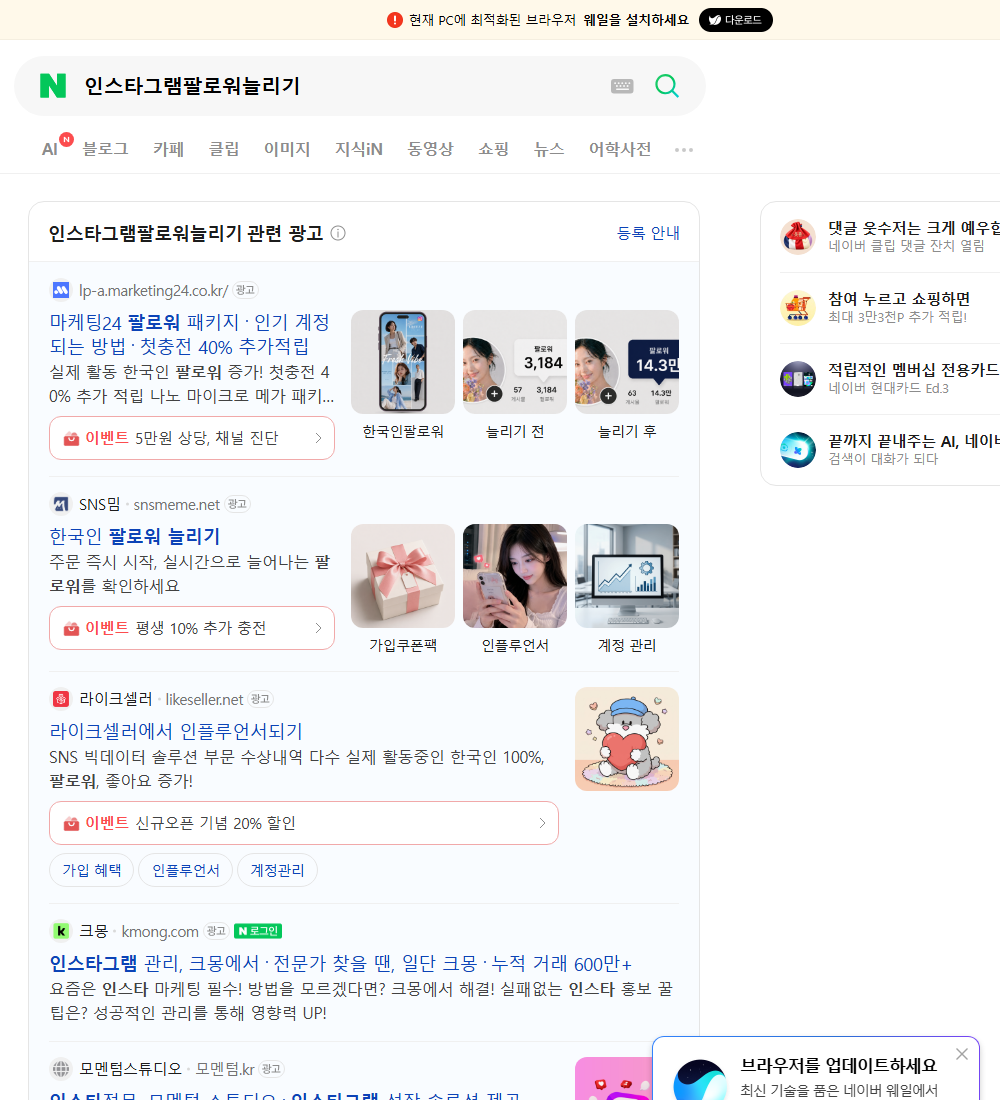
Task: Click the 라이크셀러 red favicon icon
Action: click(61, 699)
